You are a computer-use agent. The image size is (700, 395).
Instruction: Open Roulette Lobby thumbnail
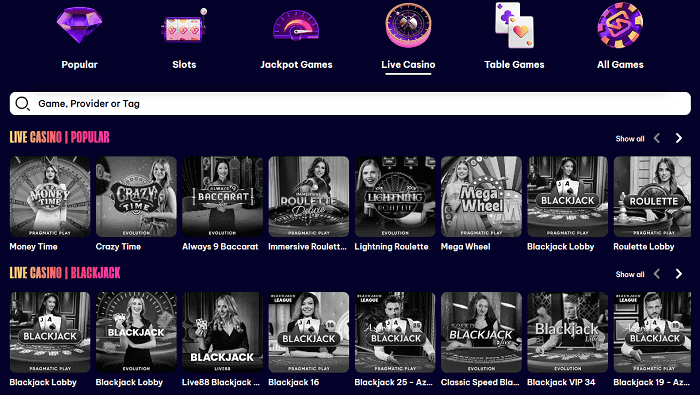[x=652, y=196]
